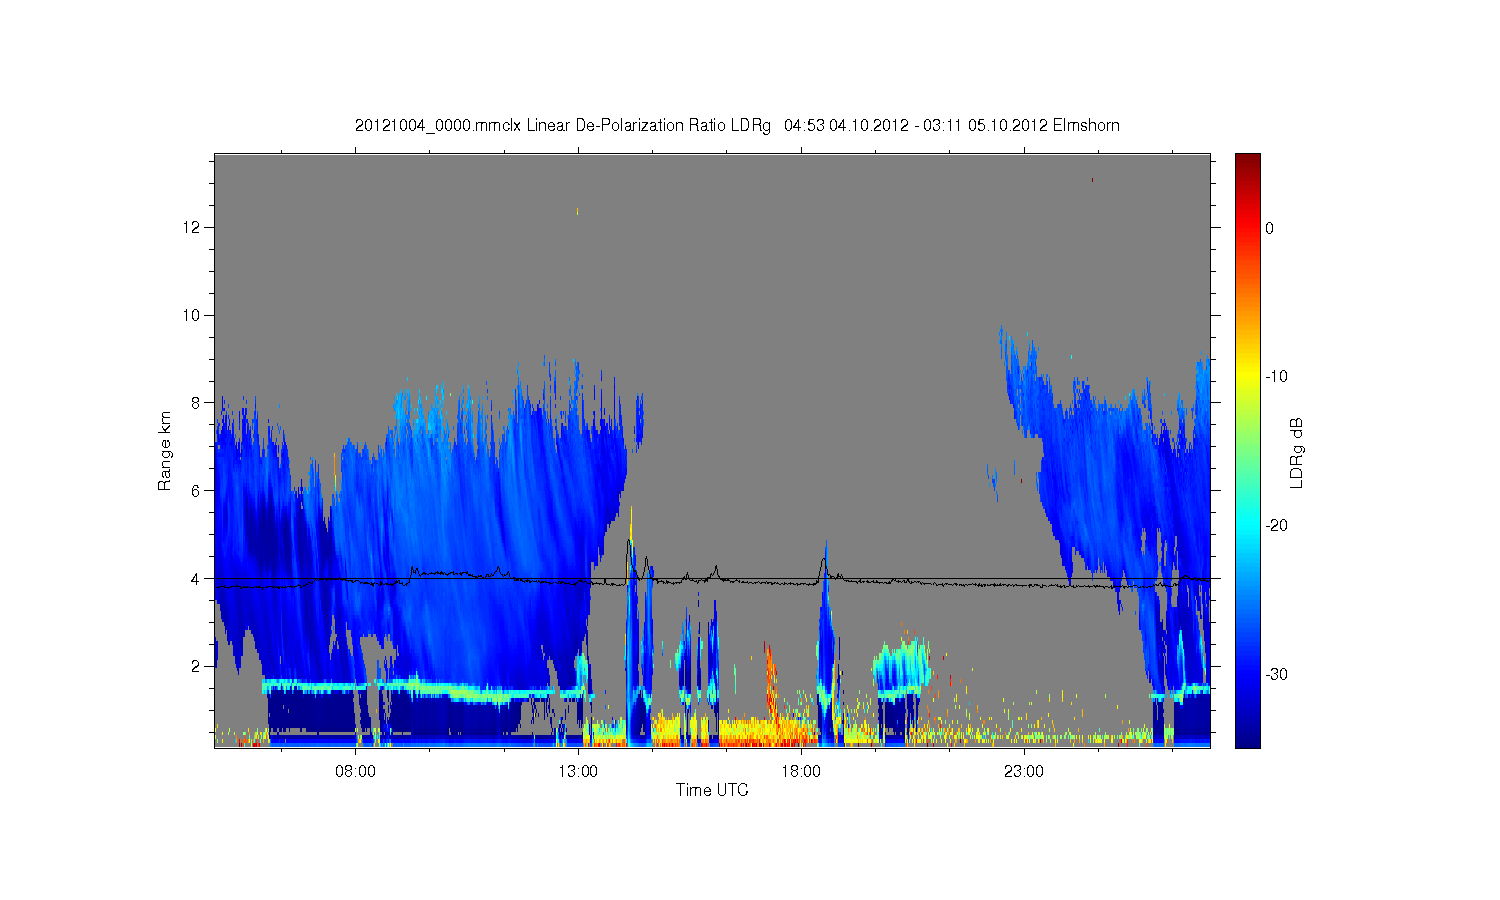Click the 12 km range tick label
This screenshot has height=900, width=1500.
192,227
